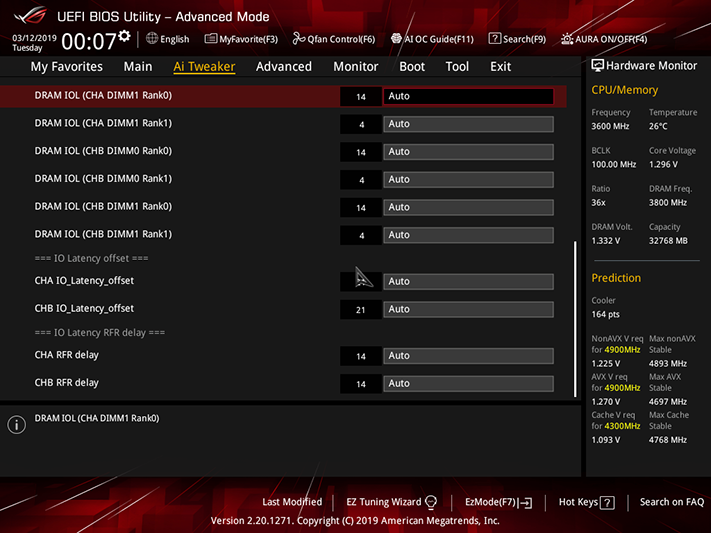Open the Advanced tab

tap(284, 67)
